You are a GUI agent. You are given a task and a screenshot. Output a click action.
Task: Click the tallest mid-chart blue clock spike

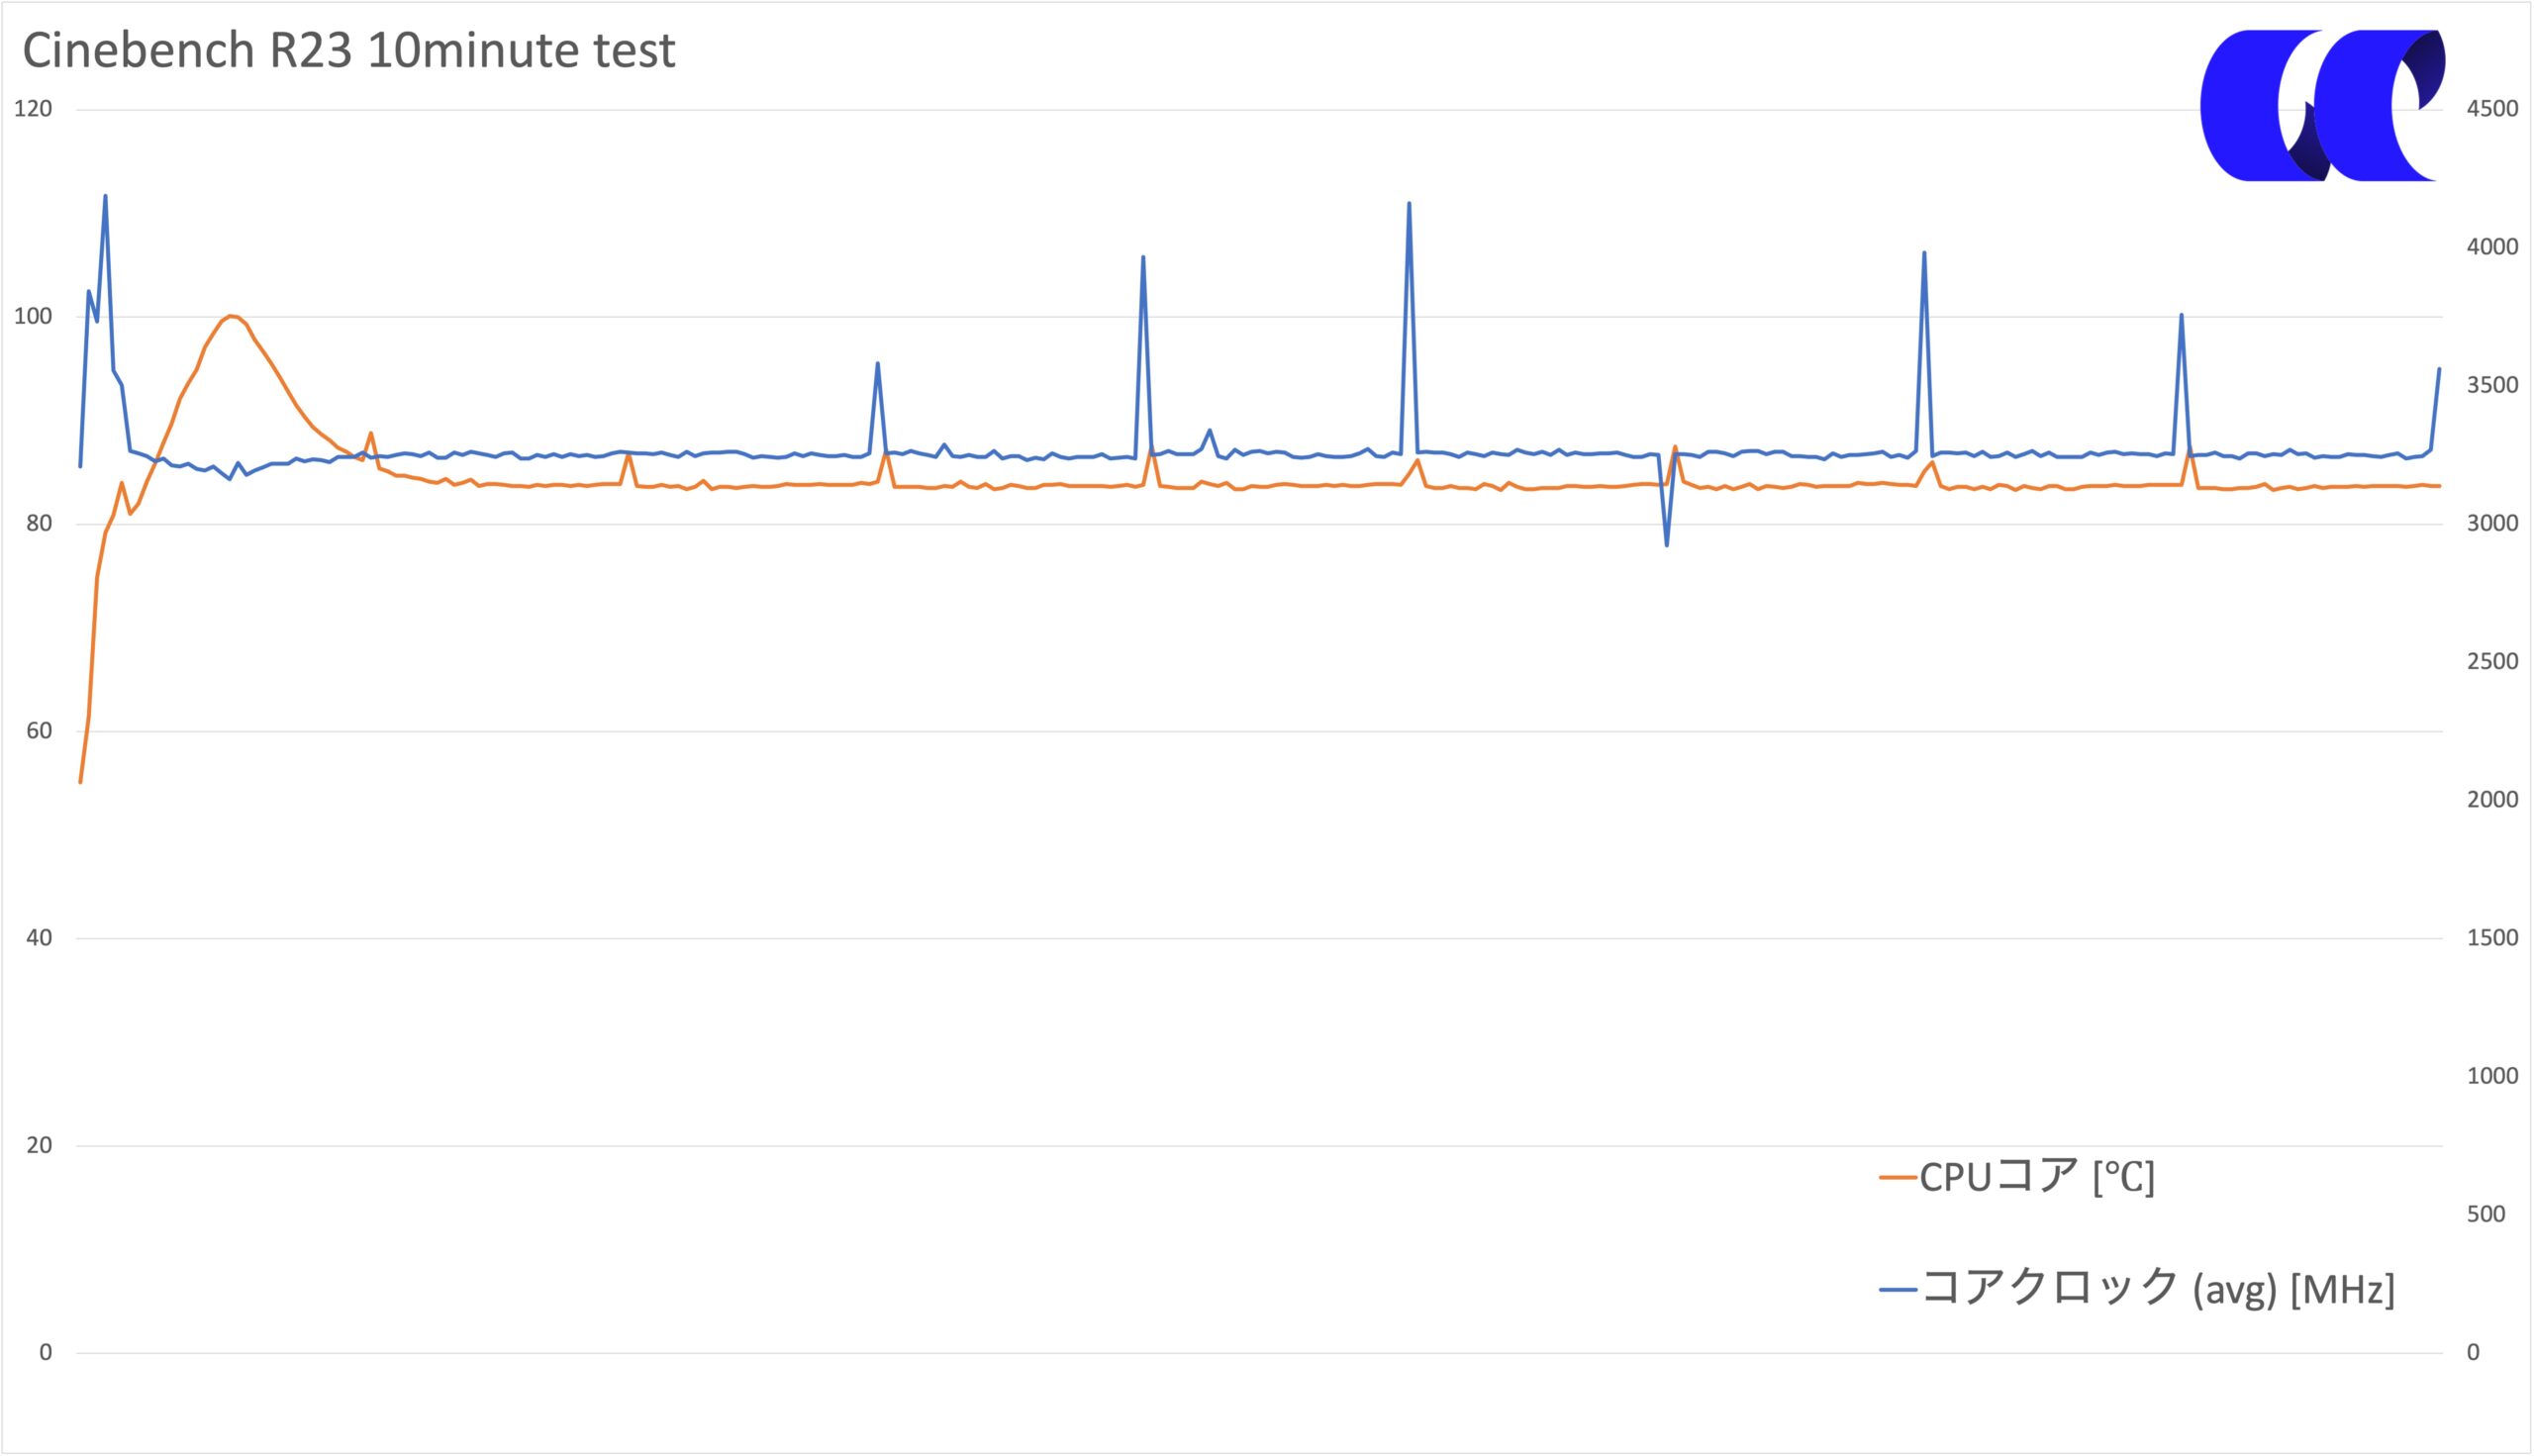[1409, 203]
